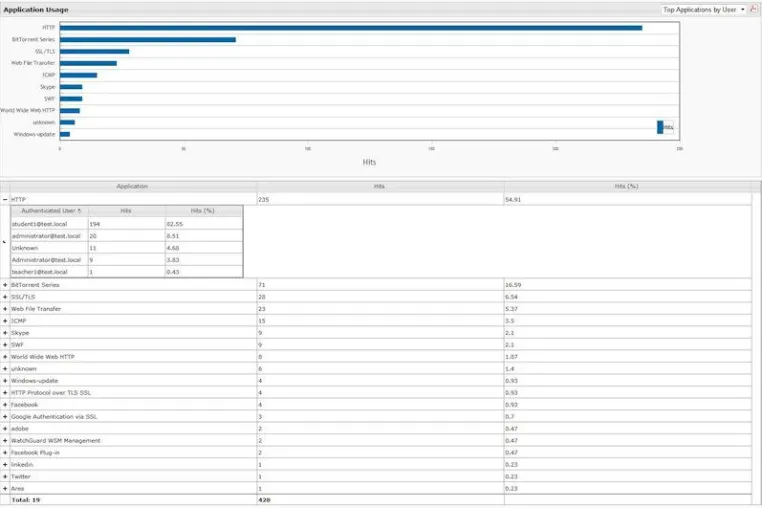This screenshot has width=762, height=508.
Task: Click the Web File Transfer chart bar
Action: [x=88, y=63]
